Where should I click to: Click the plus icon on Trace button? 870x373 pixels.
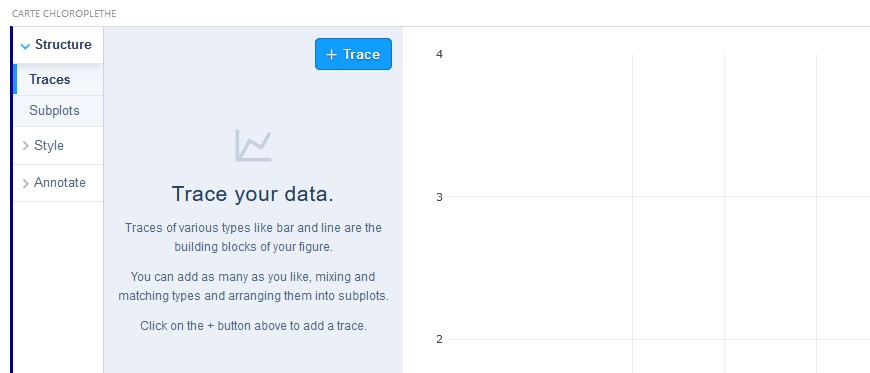click(331, 54)
